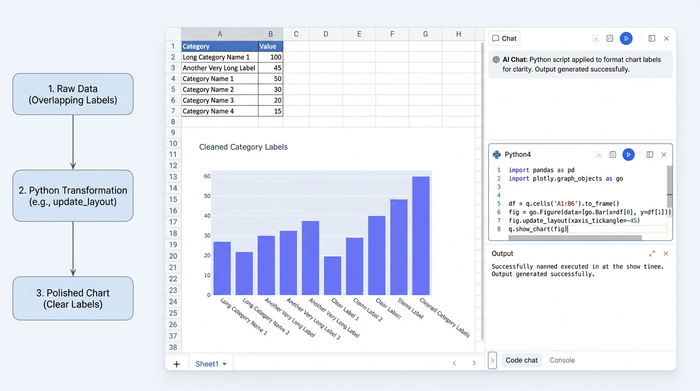This screenshot has width=700, height=391.
Task: Click the first bar labeled Long Category Name 1
Action: coord(222,268)
